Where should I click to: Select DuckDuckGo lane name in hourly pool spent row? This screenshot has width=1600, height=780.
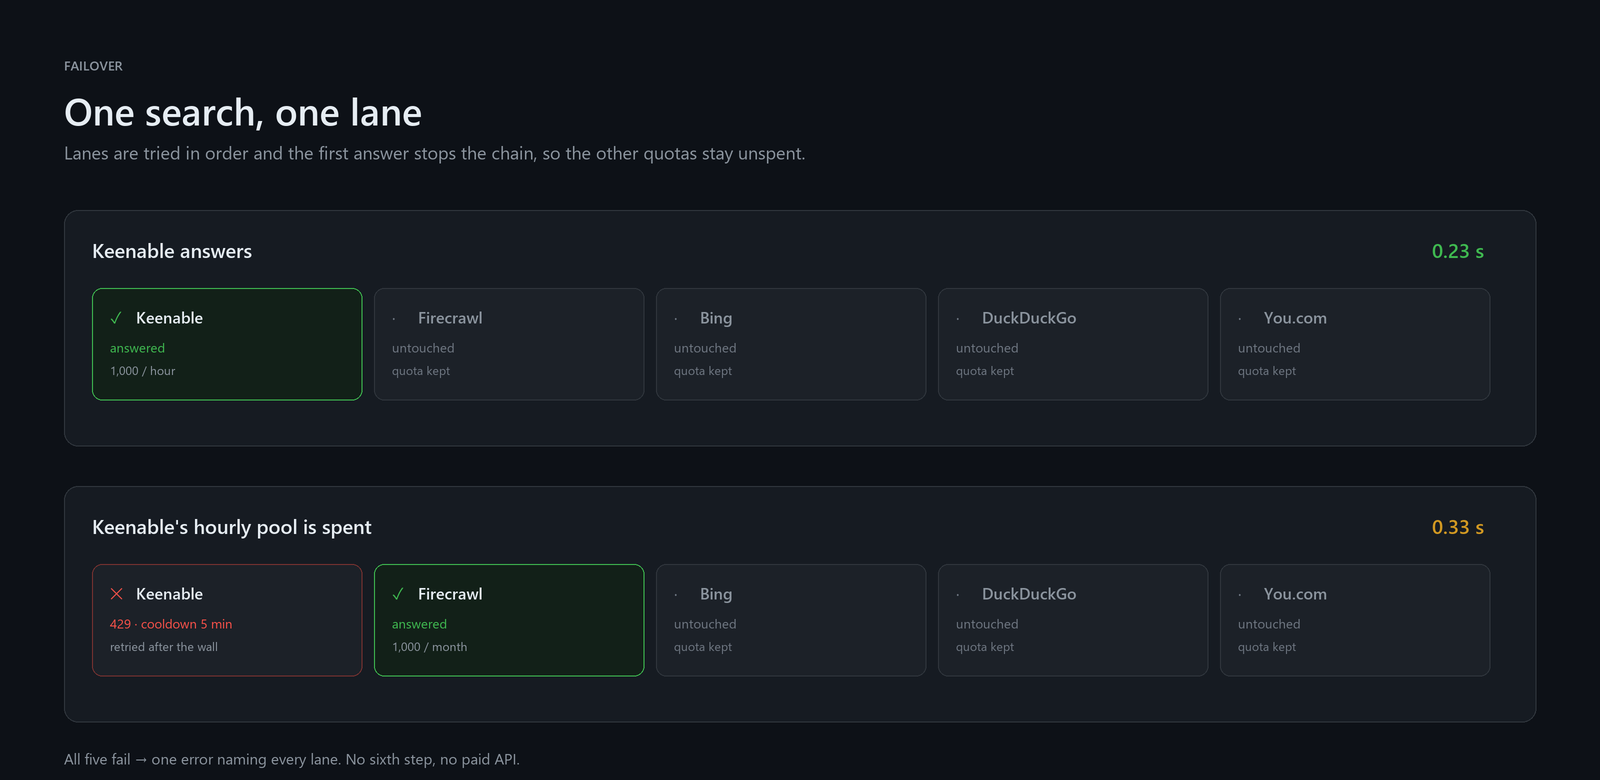1029,594
